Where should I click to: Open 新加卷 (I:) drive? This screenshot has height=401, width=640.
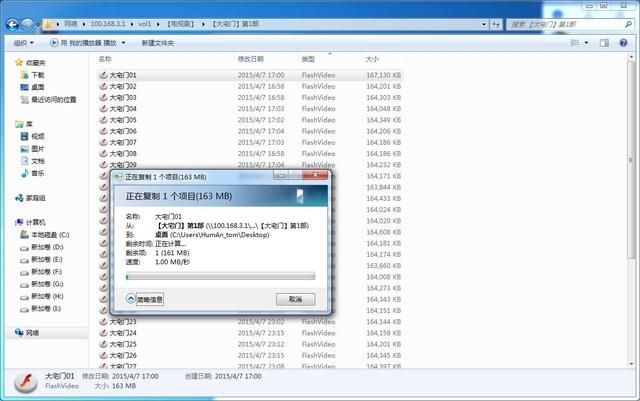pyautogui.click(x=46, y=308)
